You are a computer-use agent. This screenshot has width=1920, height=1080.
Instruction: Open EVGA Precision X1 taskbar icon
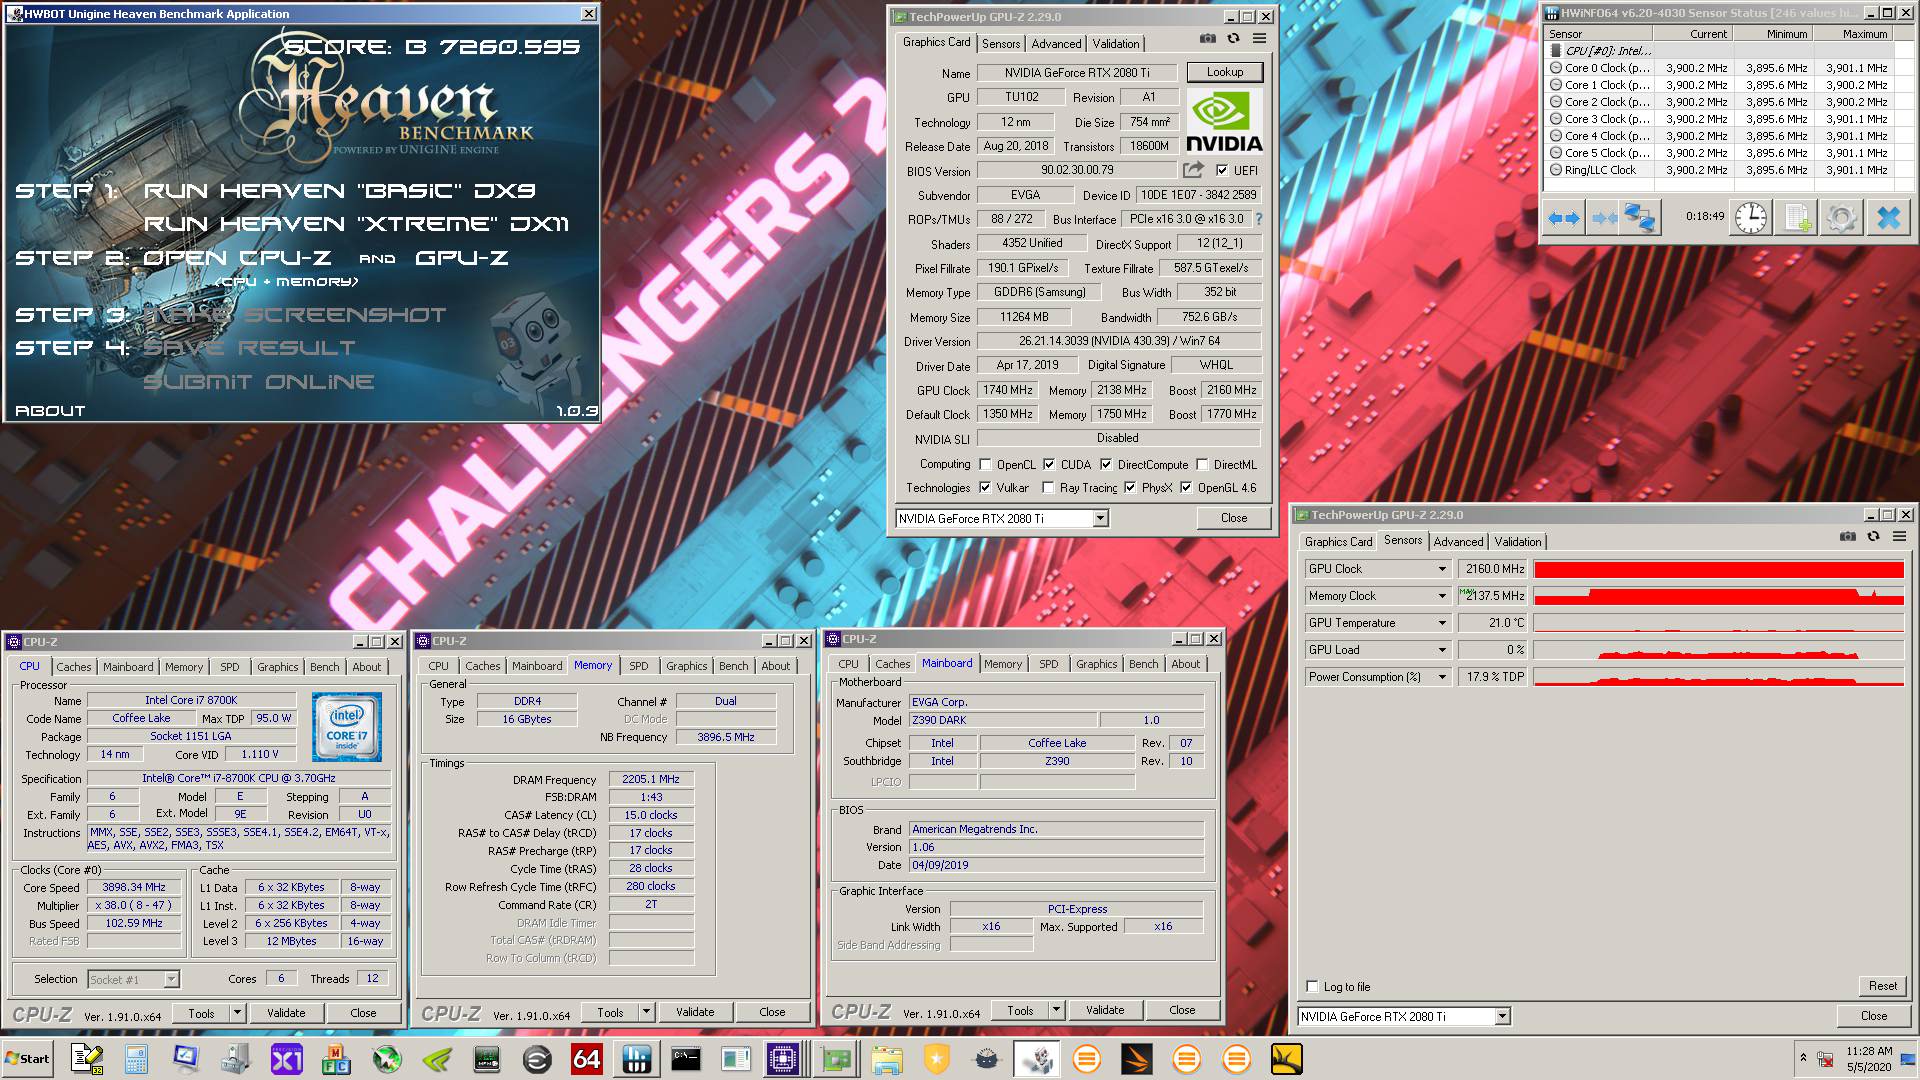(x=287, y=1059)
